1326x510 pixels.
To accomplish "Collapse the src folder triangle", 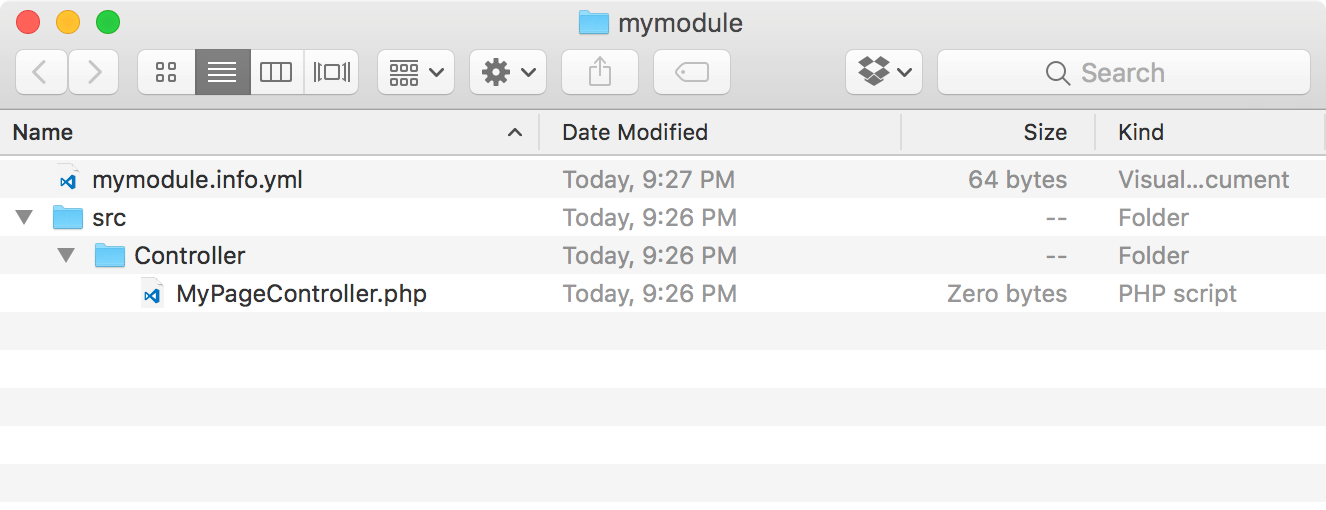I will pyautogui.click(x=24, y=217).
